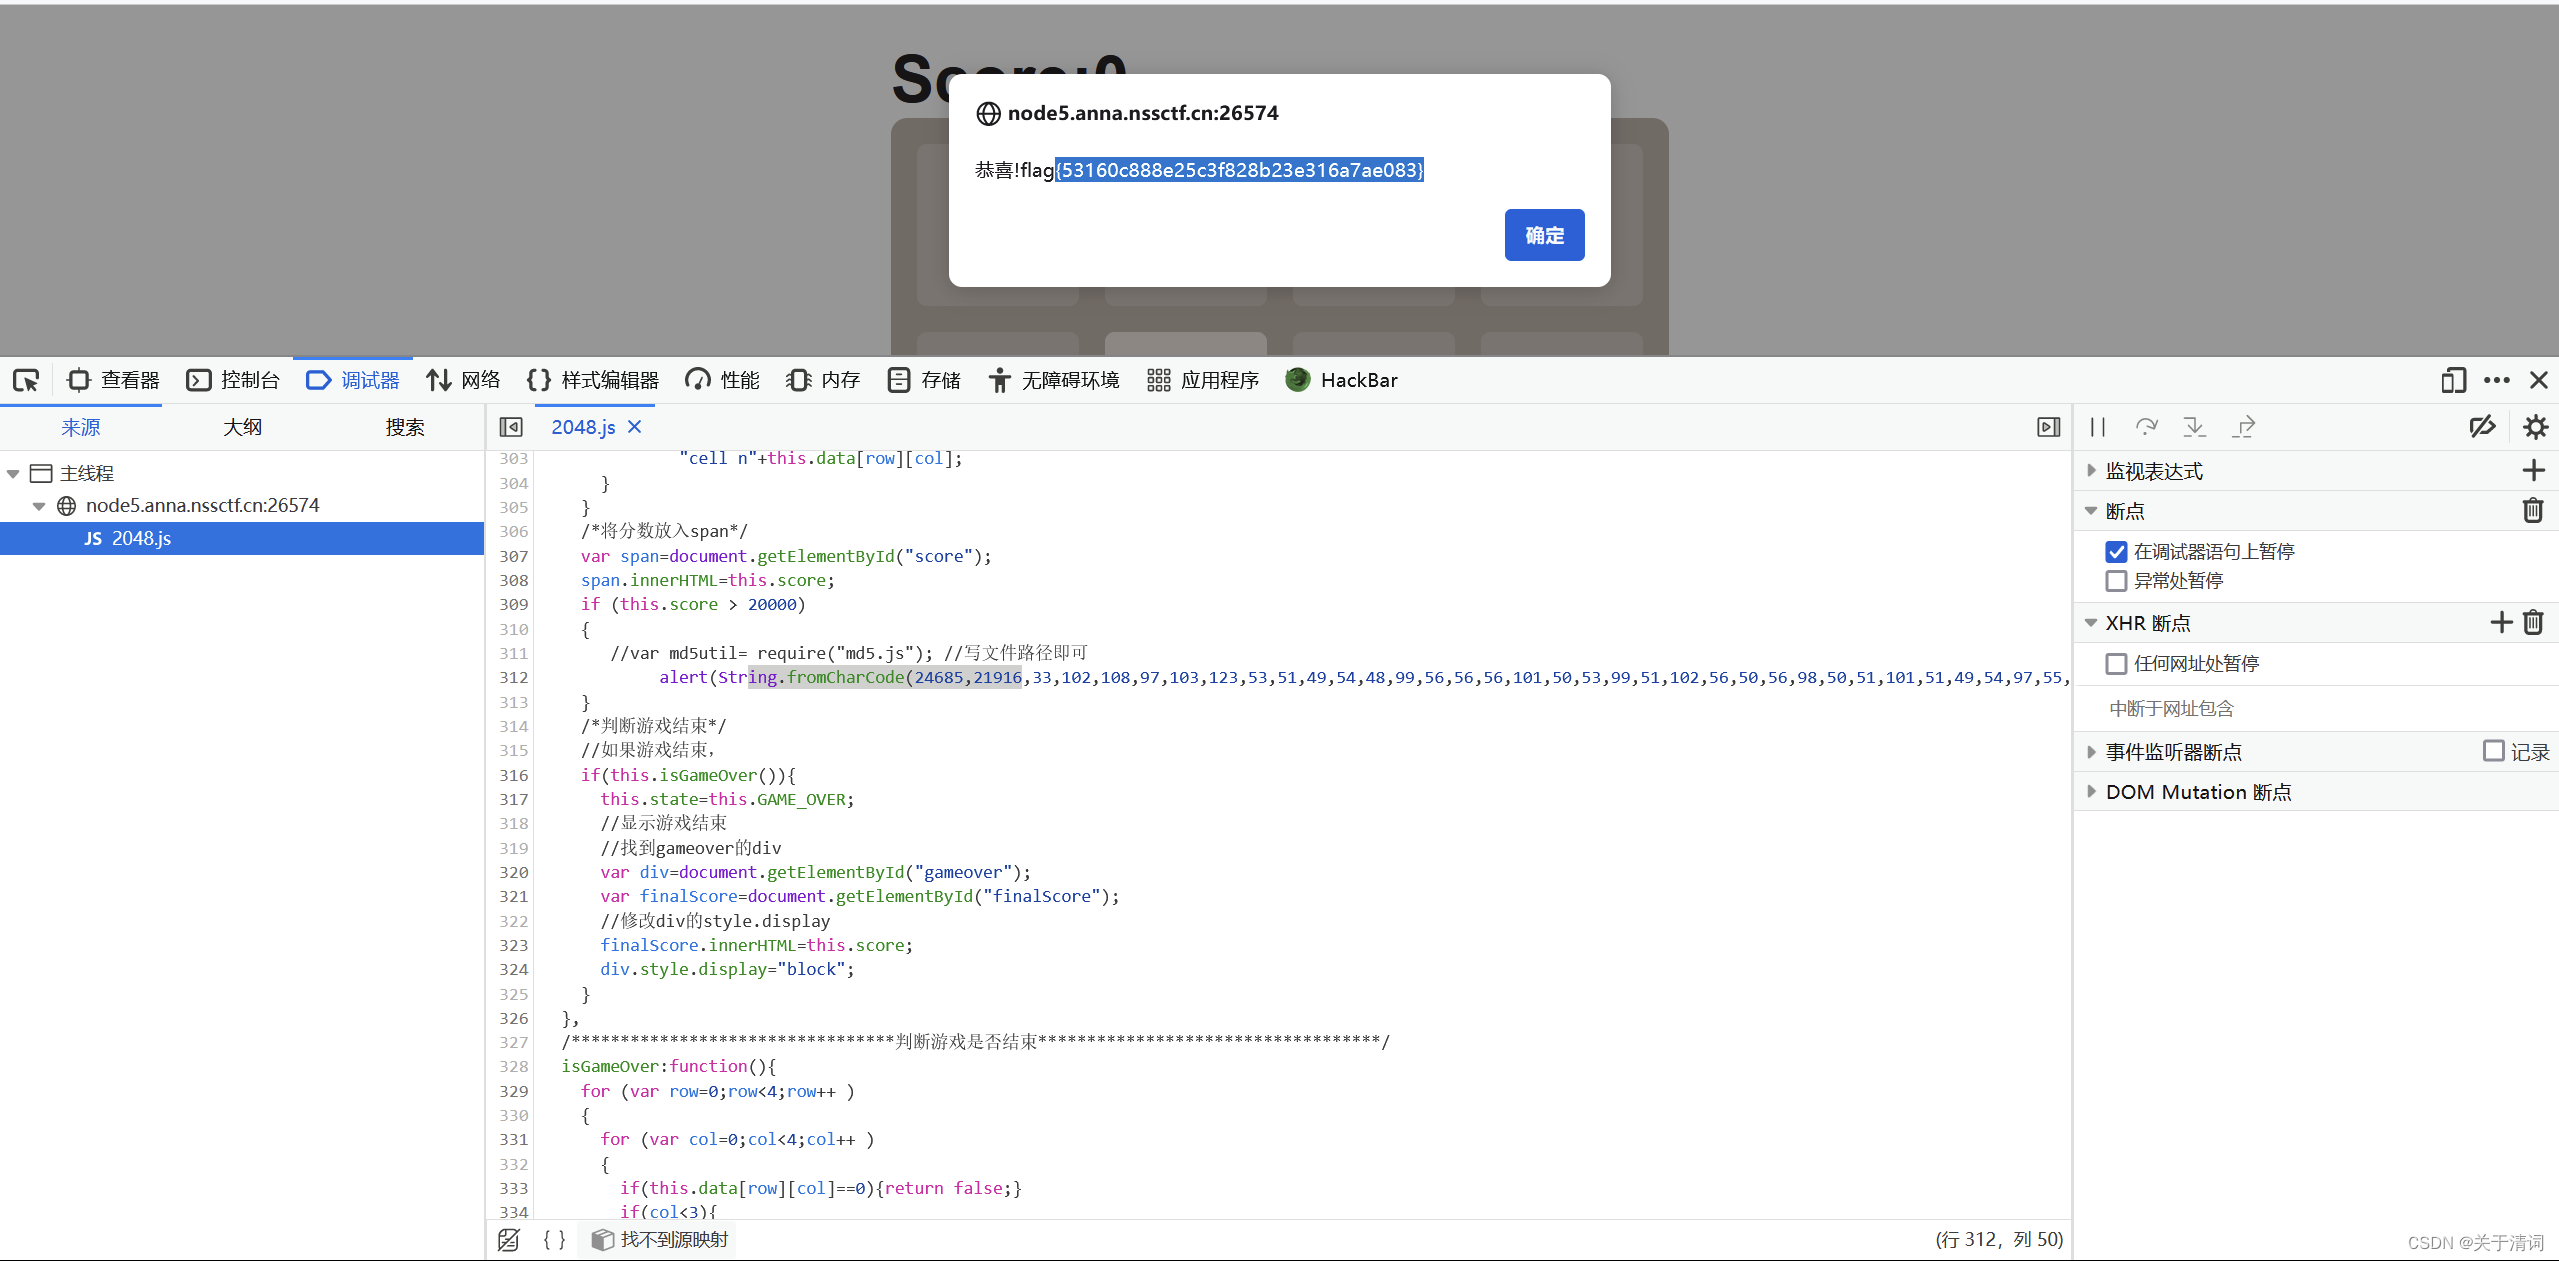The width and height of the screenshot is (2559, 1261).
Task: Expand Event Listener Breakpoints section
Action: click(x=2091, y=752)
